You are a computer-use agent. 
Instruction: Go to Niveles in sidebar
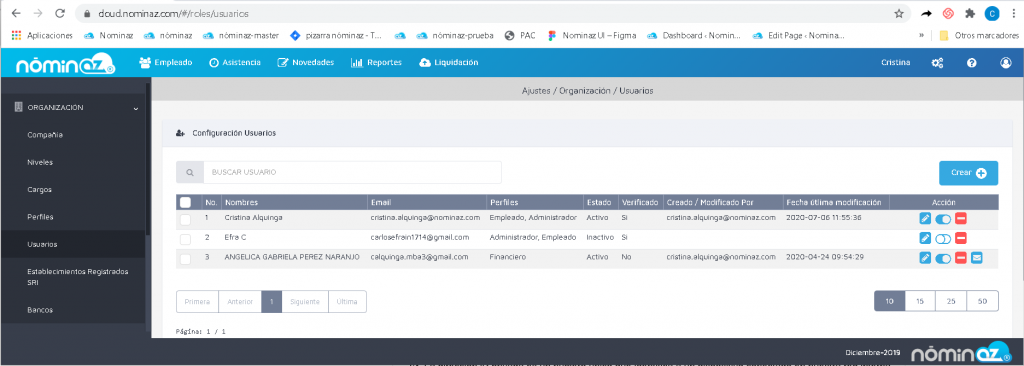click(40, 162)
